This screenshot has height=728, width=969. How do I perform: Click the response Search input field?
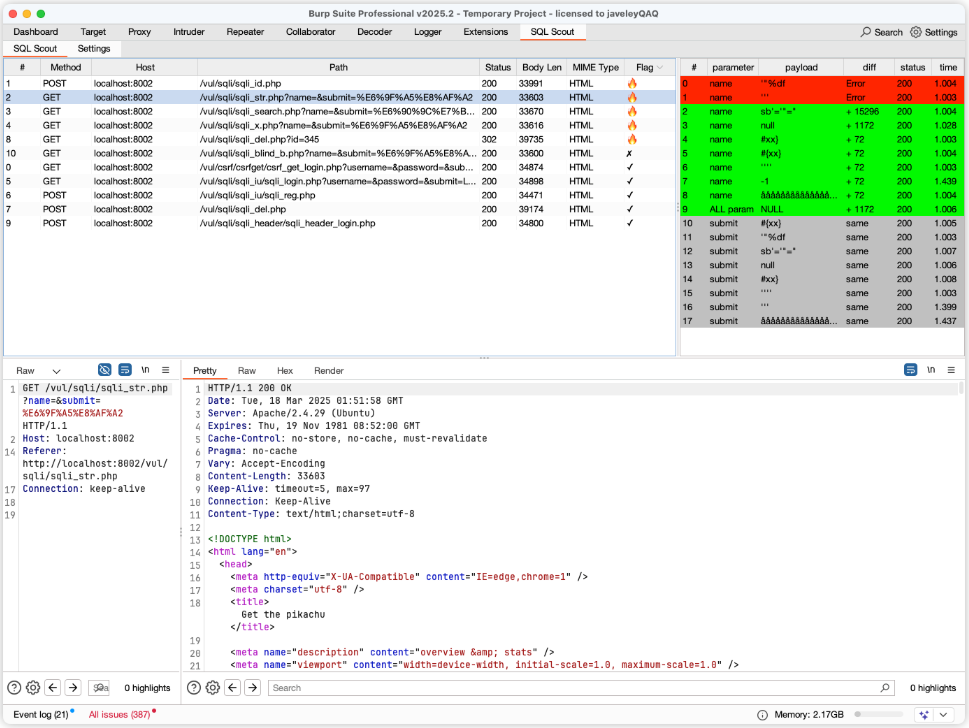pos(581,688)
